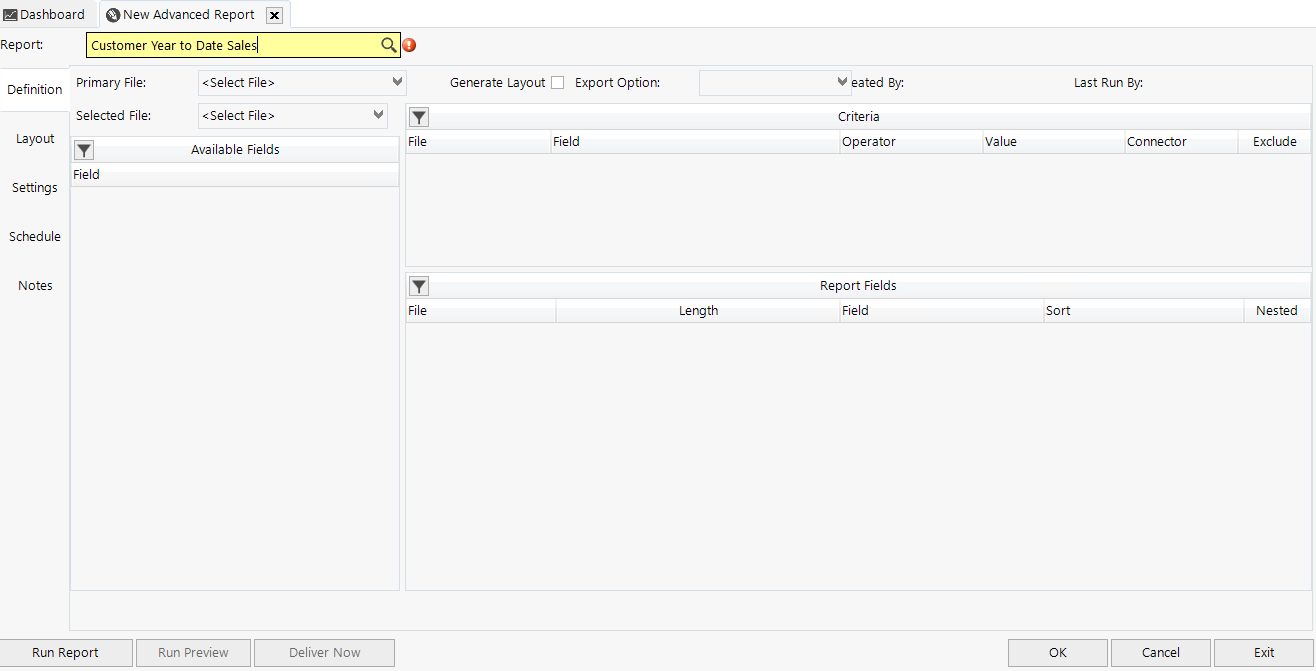Switch to the Layout tab
Viewport: 1316px width, 671px height.
(35, 138)
